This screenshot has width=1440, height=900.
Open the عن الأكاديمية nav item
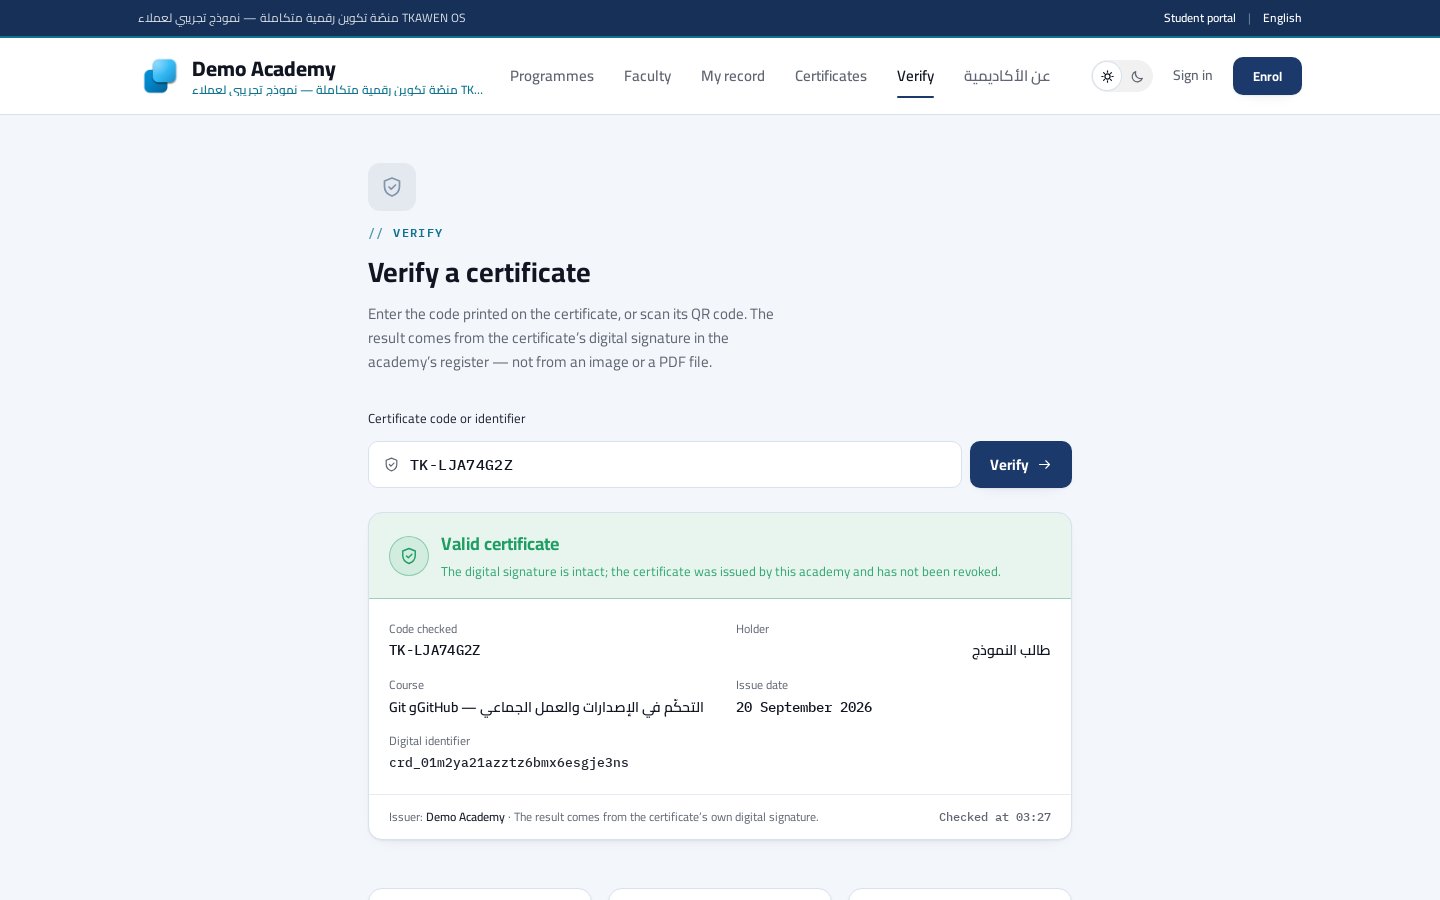1007,76
